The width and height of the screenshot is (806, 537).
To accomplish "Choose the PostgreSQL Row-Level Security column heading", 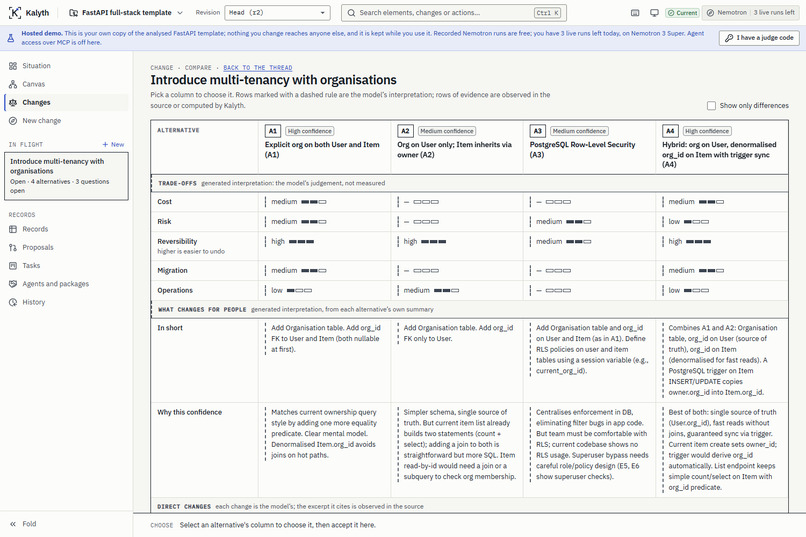I will (582, 150).
